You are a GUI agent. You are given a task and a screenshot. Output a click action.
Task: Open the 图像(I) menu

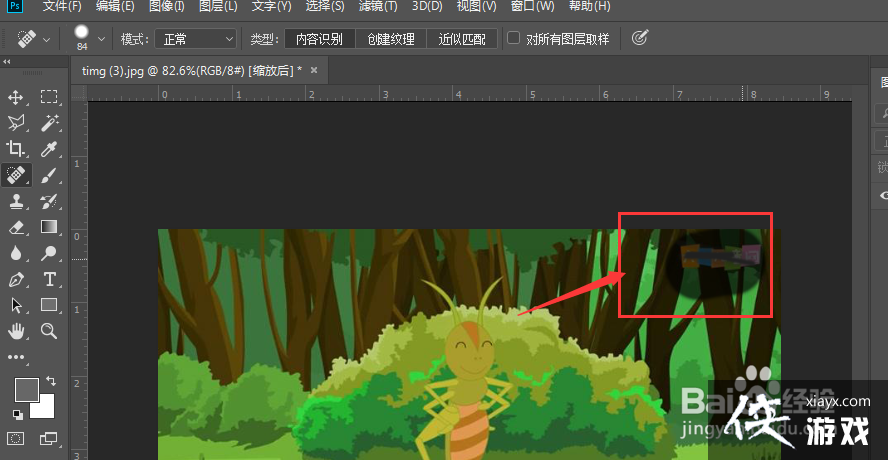coord(166,7)
